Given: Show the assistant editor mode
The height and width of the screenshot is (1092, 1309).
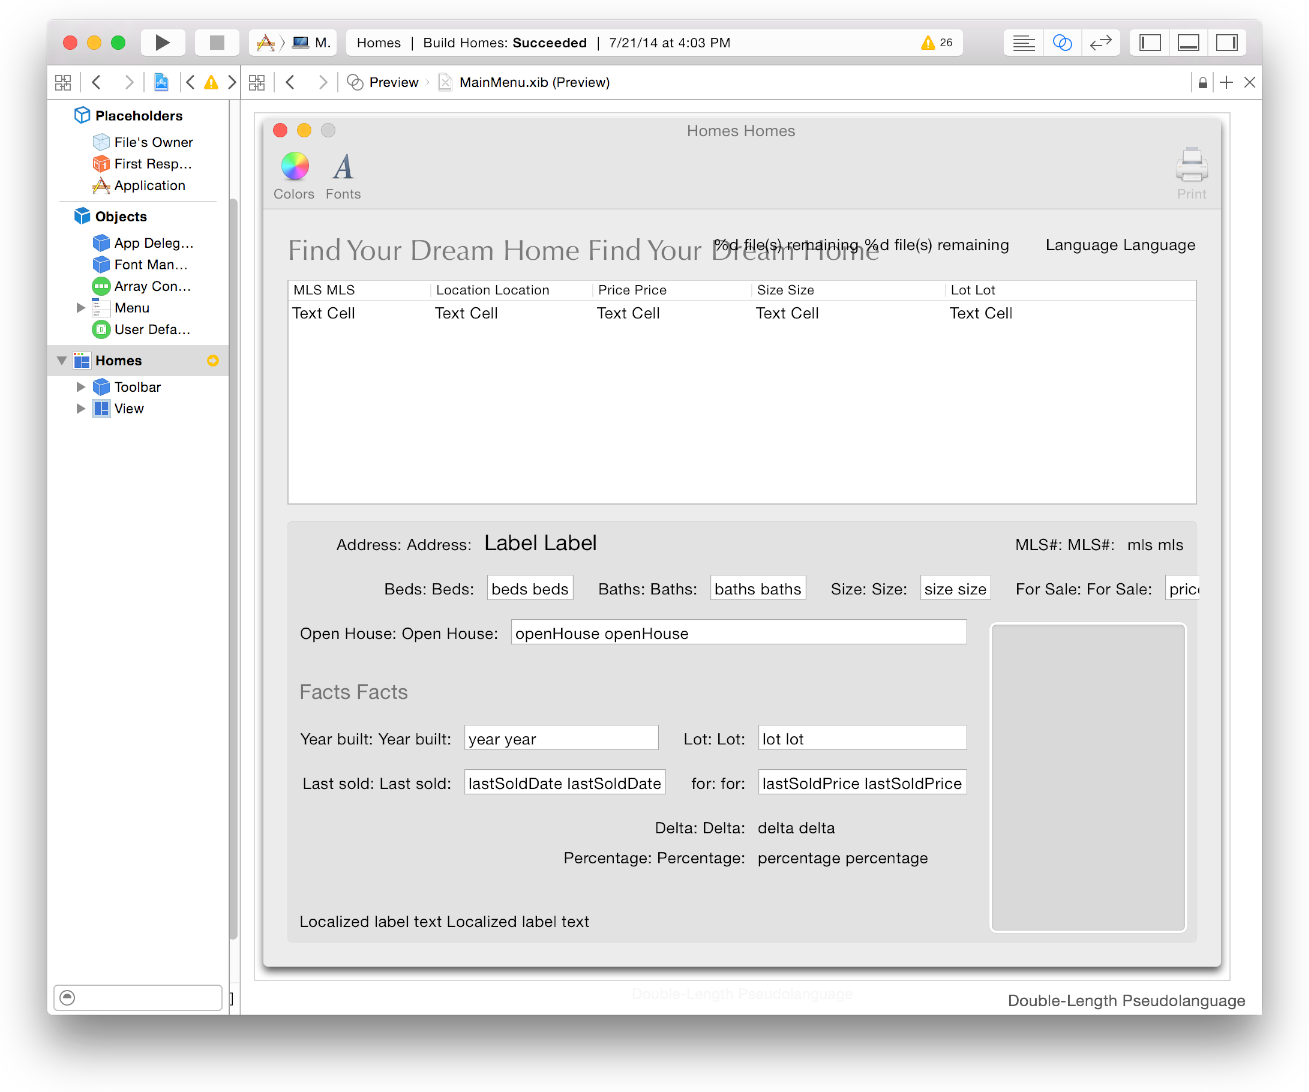Looking at the screenshot, I should tap(1062, 43).
